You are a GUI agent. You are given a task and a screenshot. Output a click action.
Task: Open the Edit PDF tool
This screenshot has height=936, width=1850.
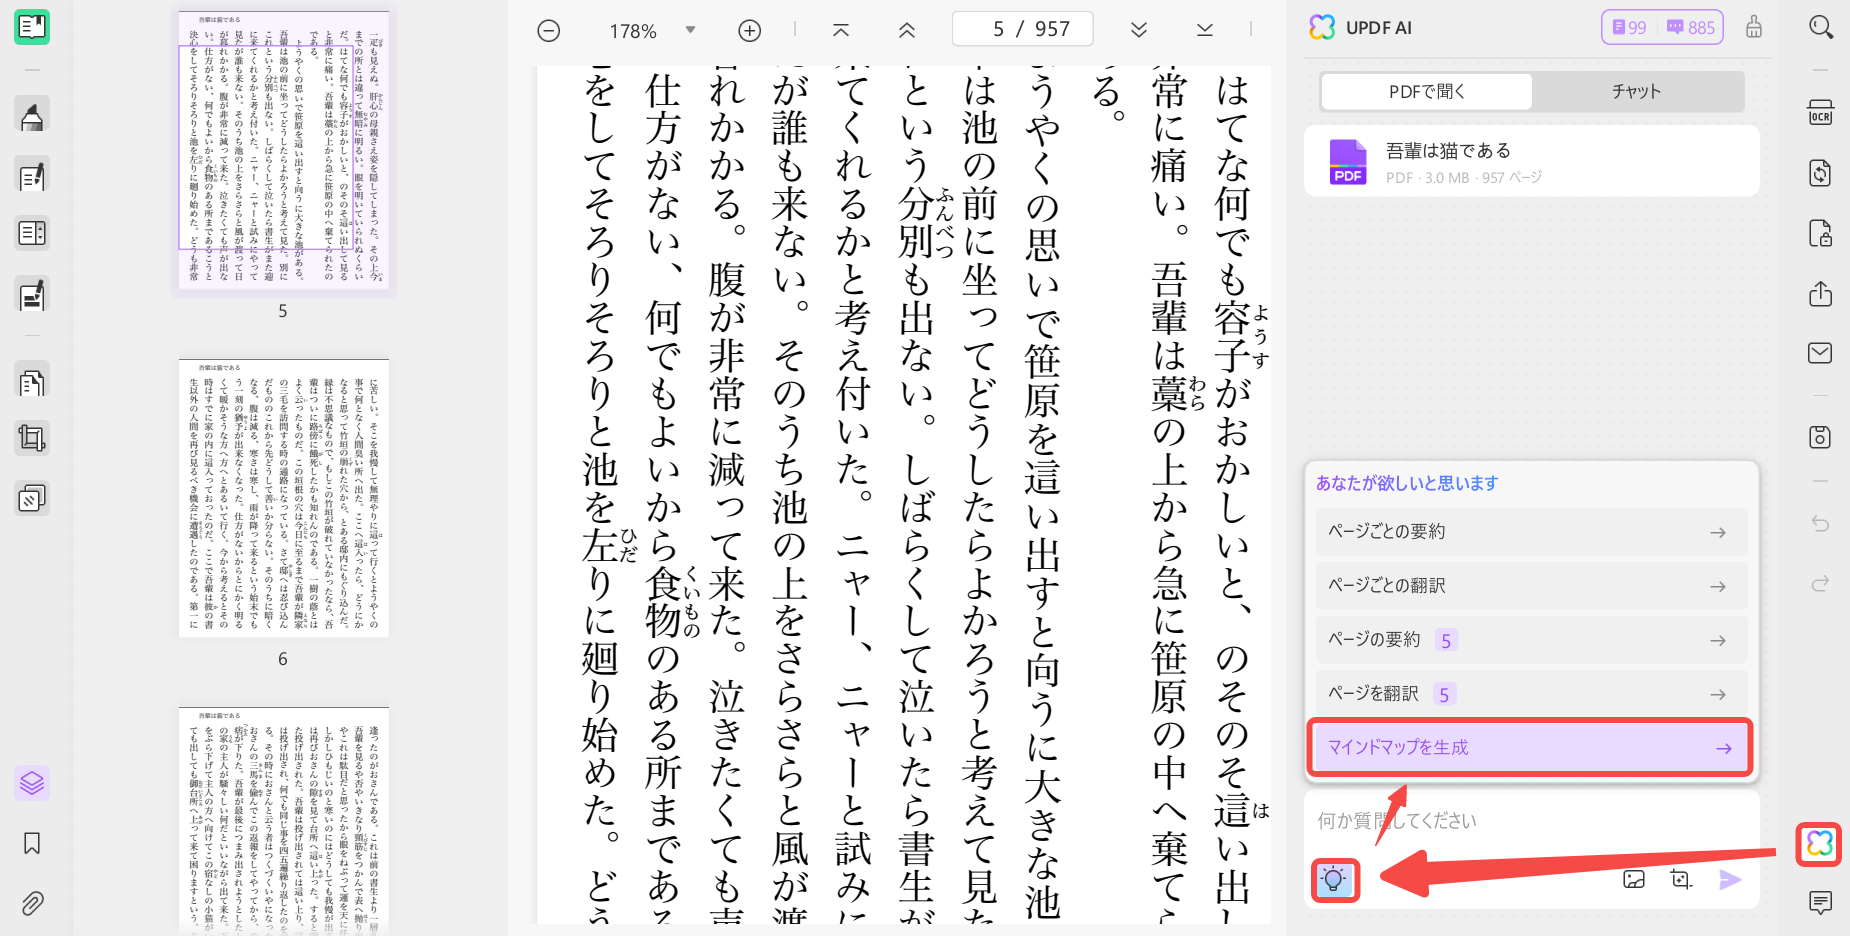click(x=32, y=177)
